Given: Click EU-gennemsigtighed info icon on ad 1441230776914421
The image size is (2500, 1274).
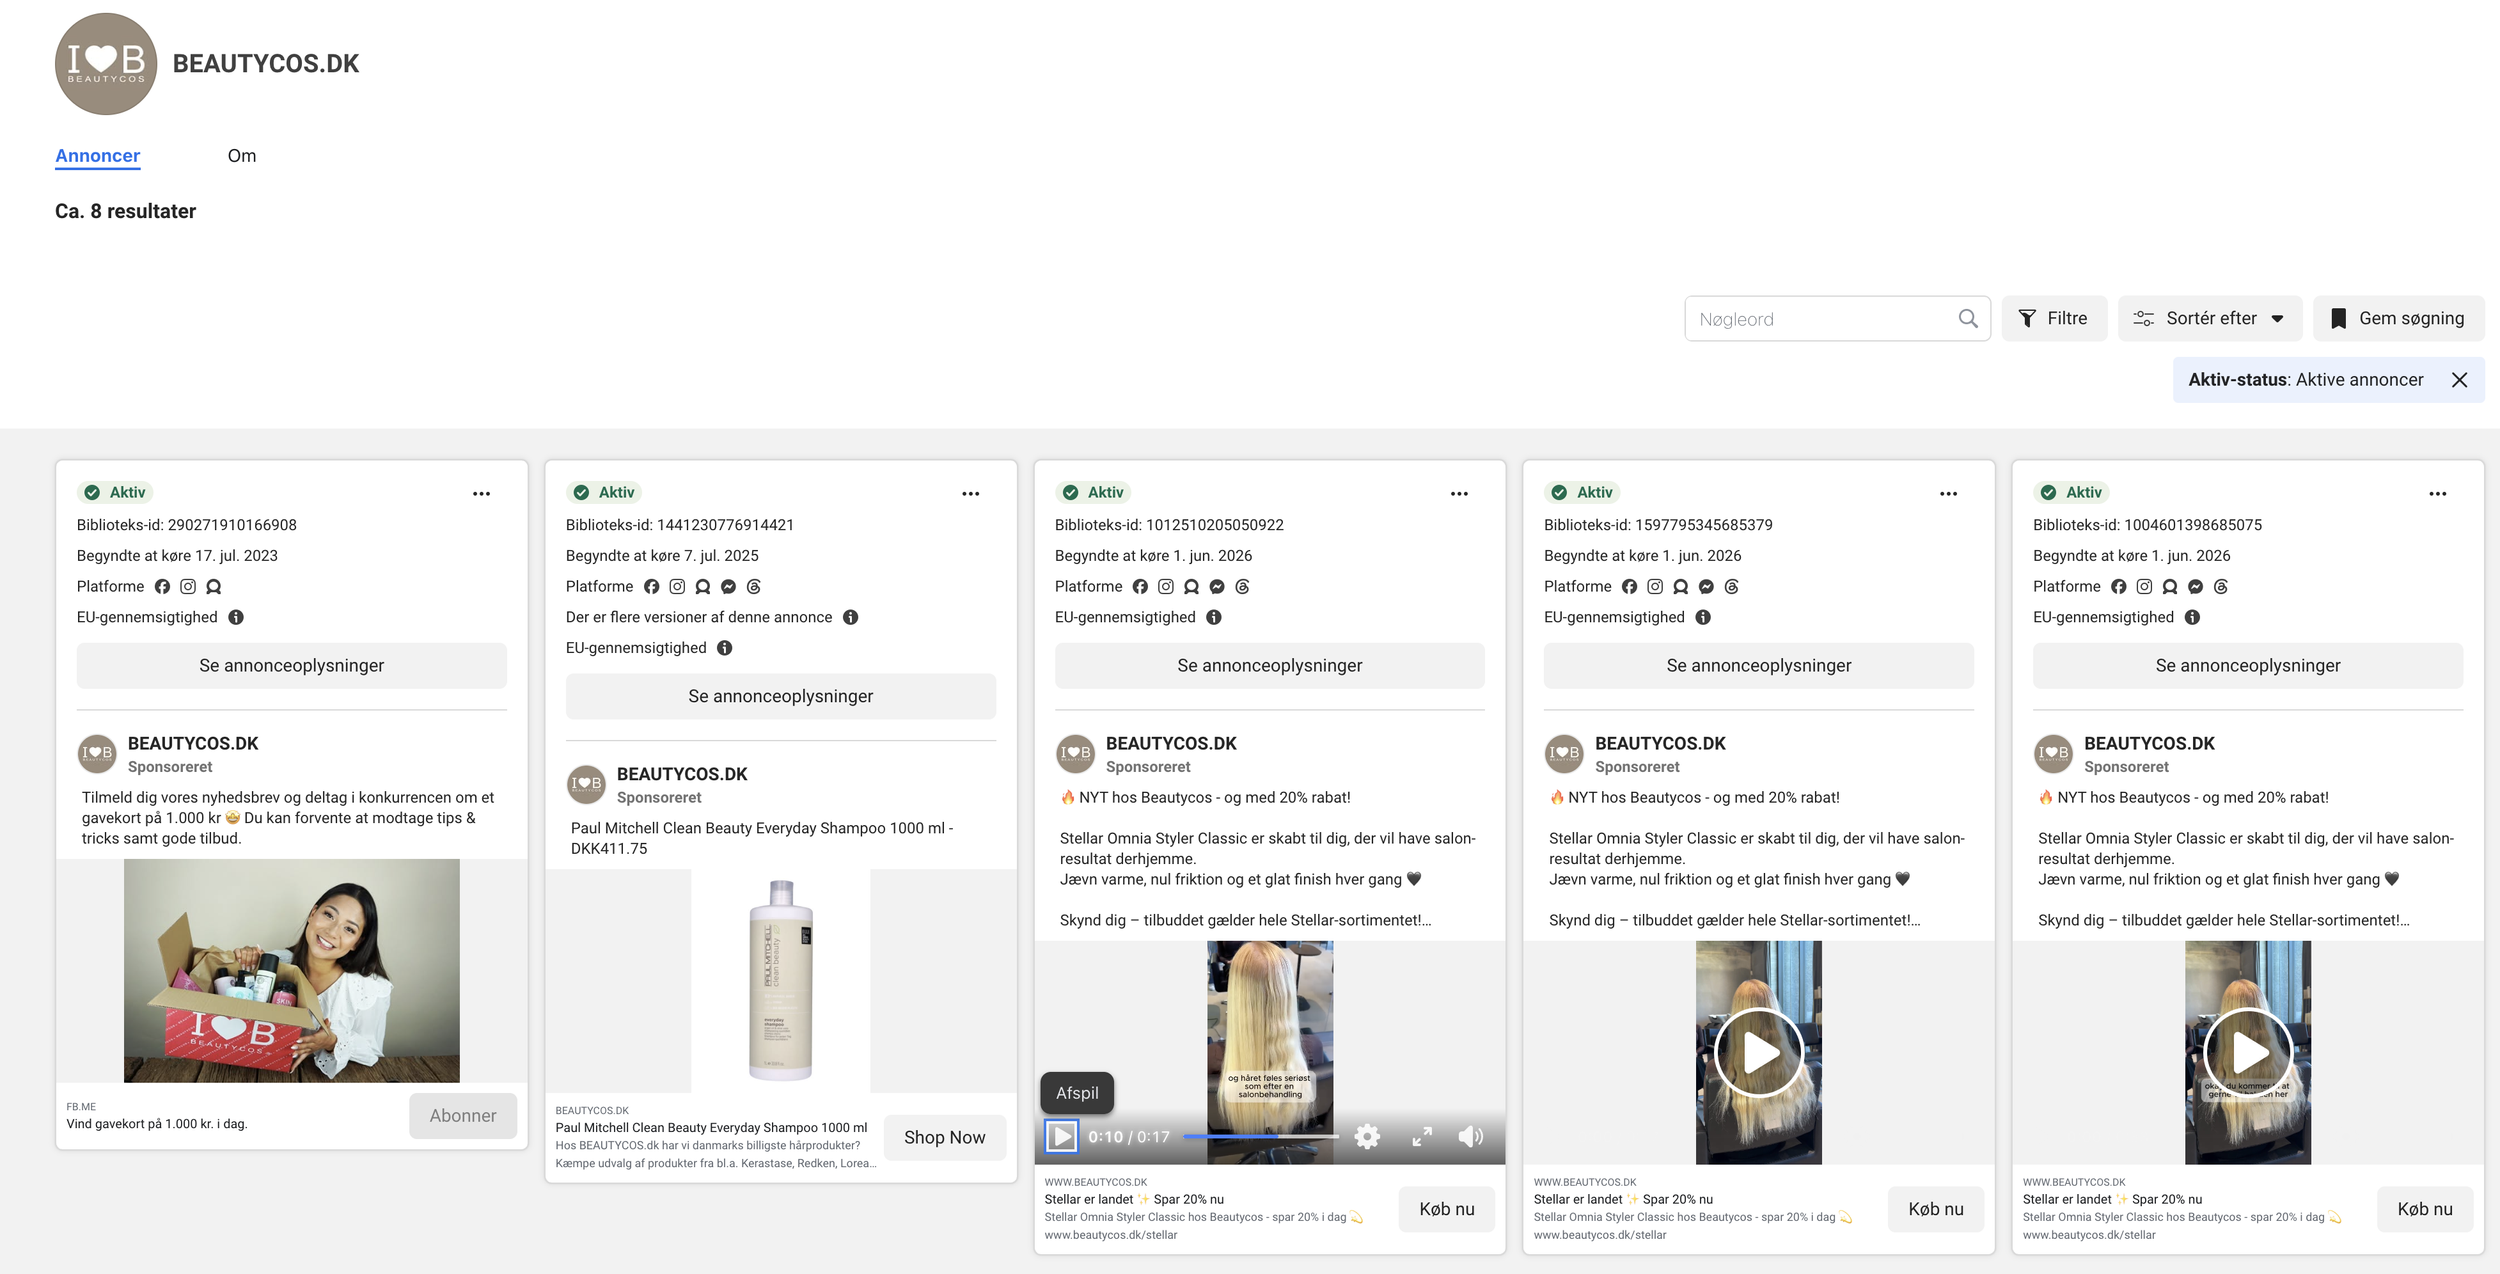Looking at the screenshot, I should (725, 649).
